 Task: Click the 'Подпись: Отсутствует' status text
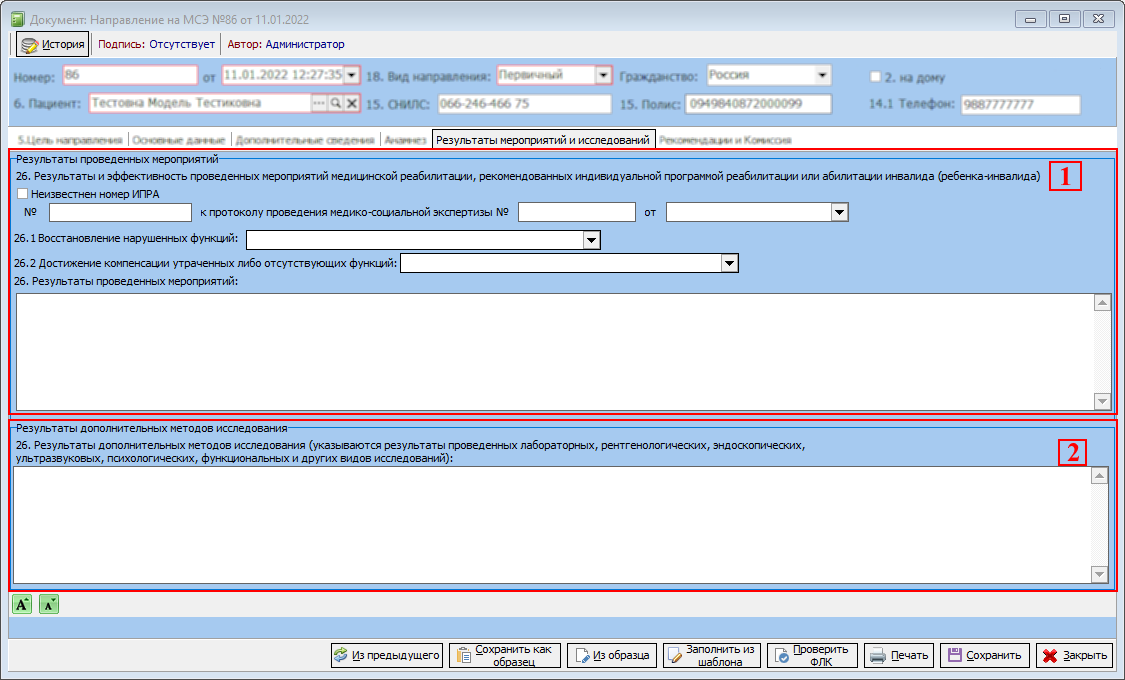(x=156, y=44)
